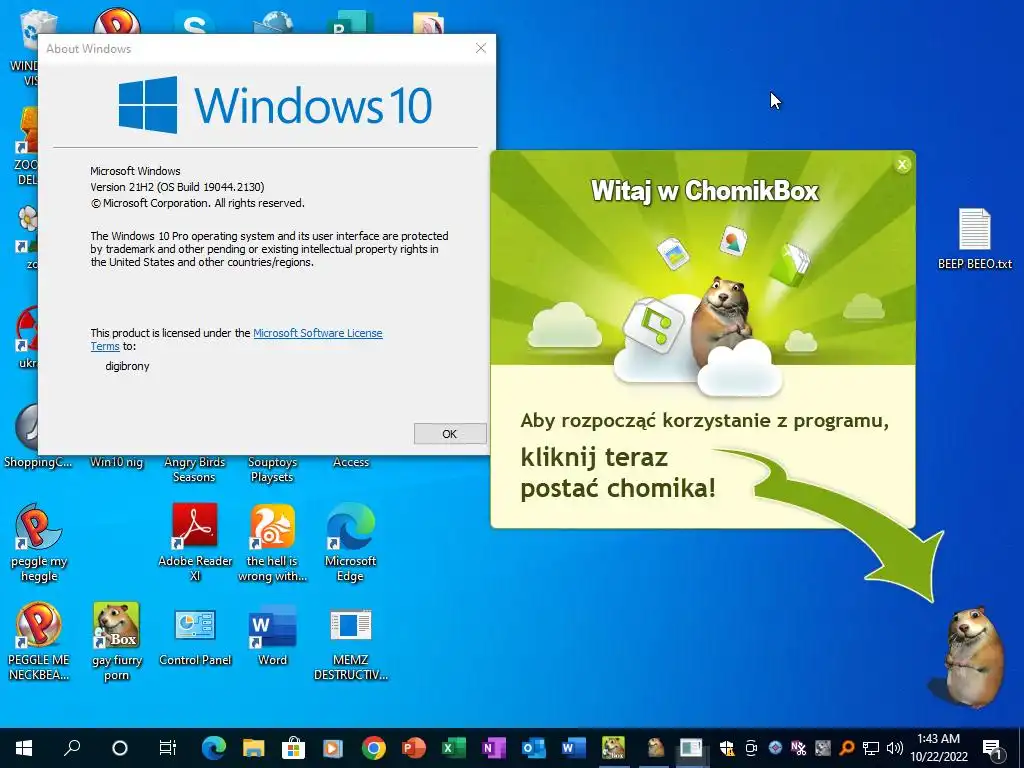Select the Access desktop icon label
Image resolution: width=1024 pixels, height=768 pixels.
351,462
